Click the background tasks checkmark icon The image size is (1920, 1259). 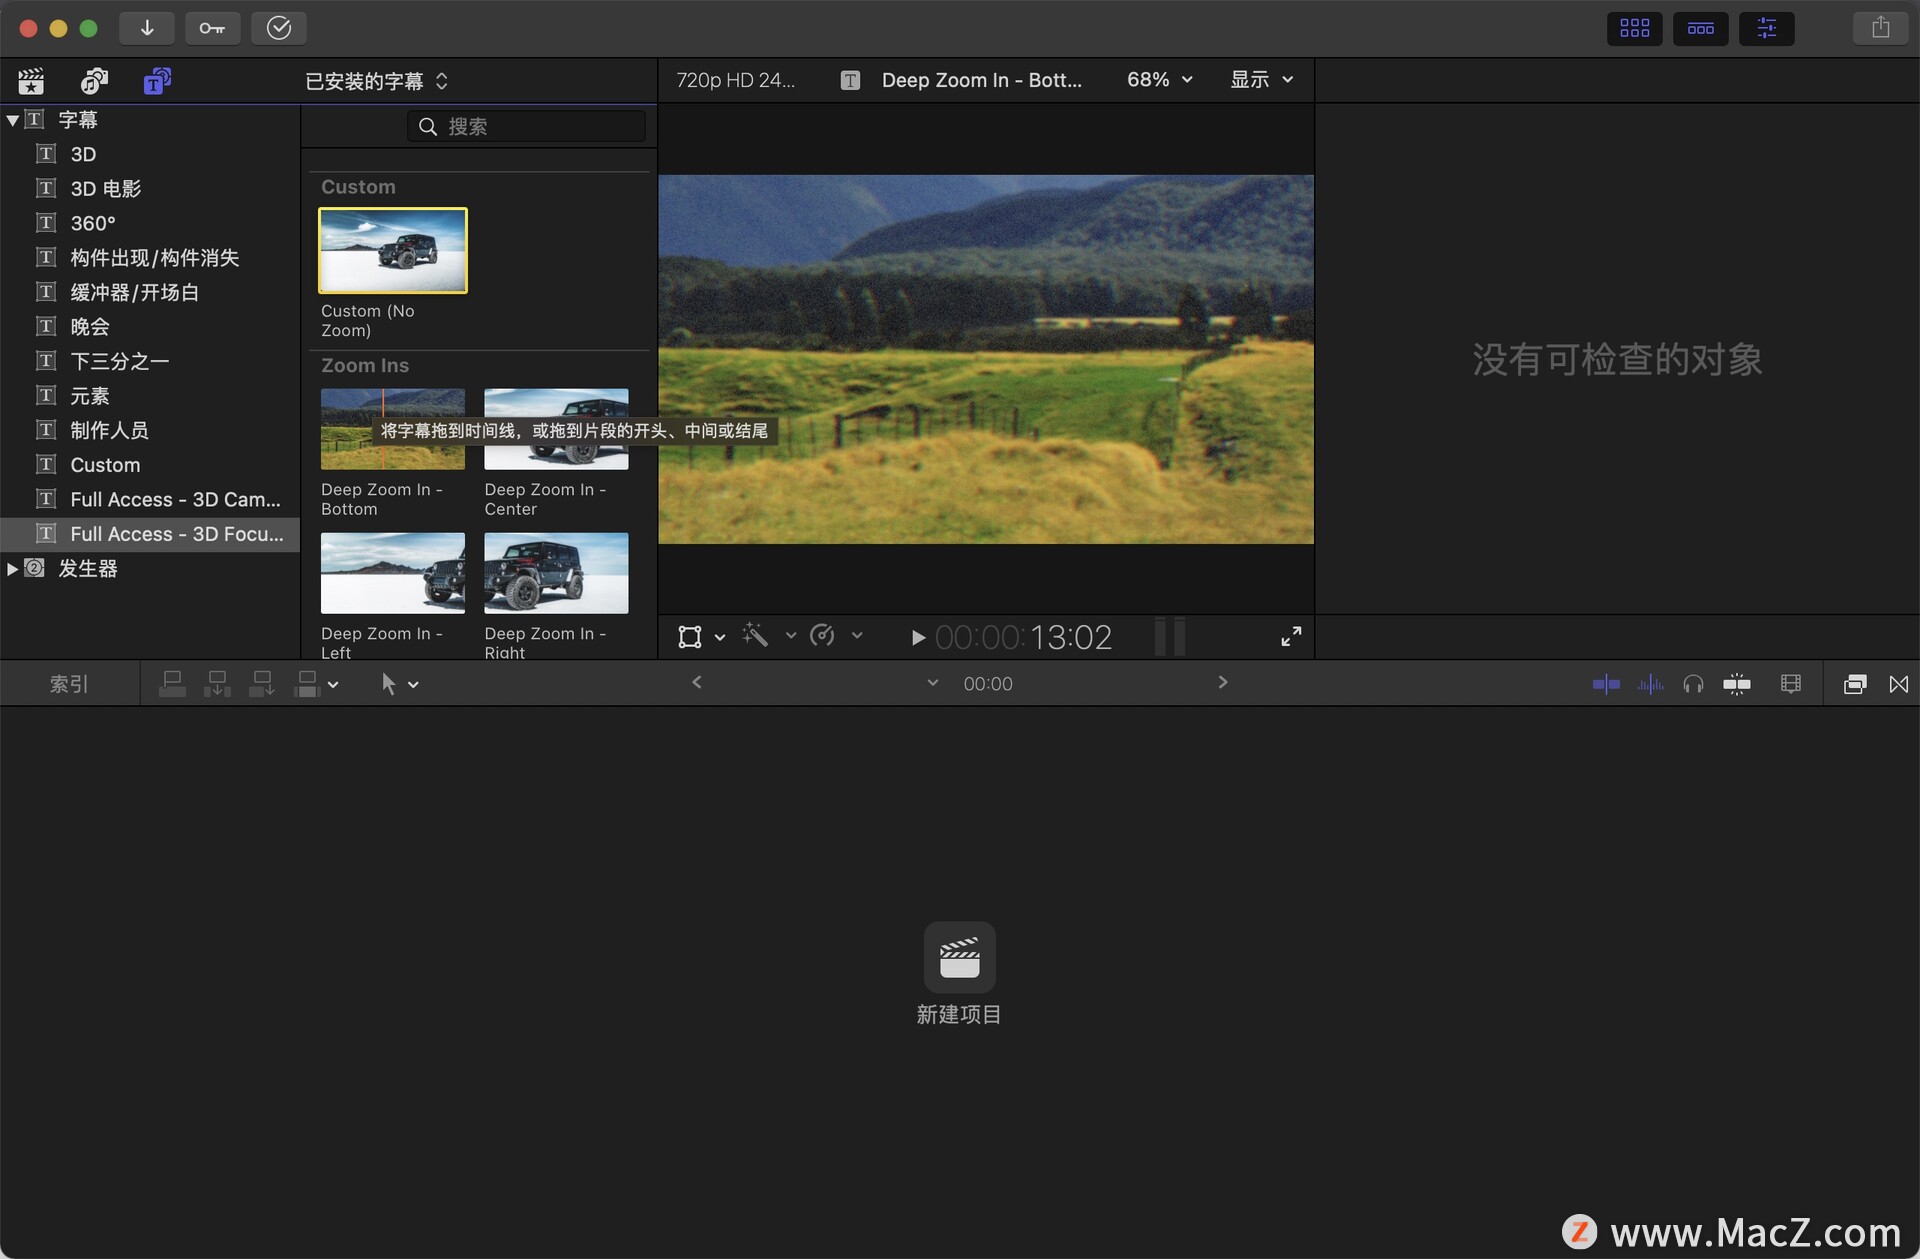(279, 28)
